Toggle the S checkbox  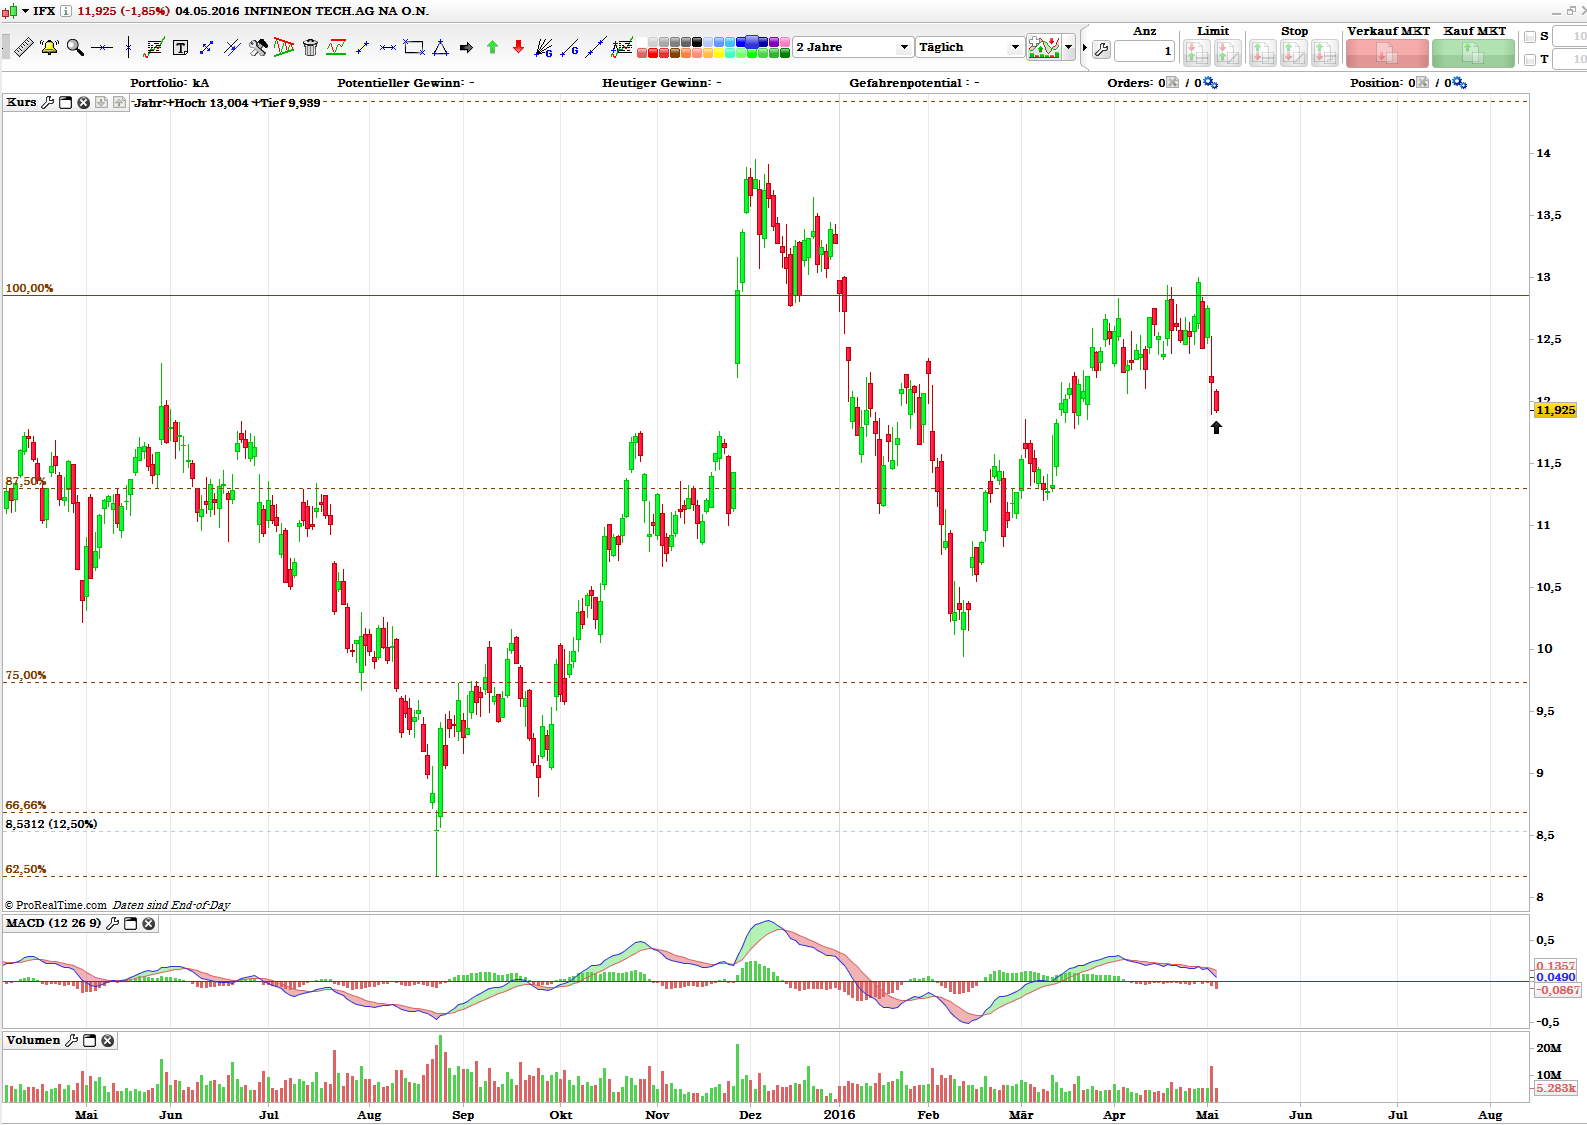click(1530, 36)
